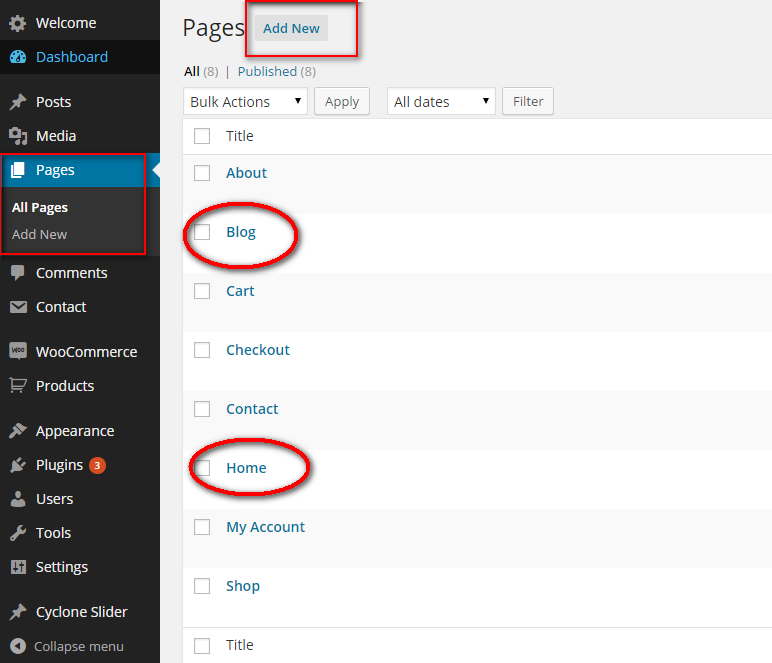Select Add New in the Pages submenu
The image size is (772, 663).
[x=39, y=234]
